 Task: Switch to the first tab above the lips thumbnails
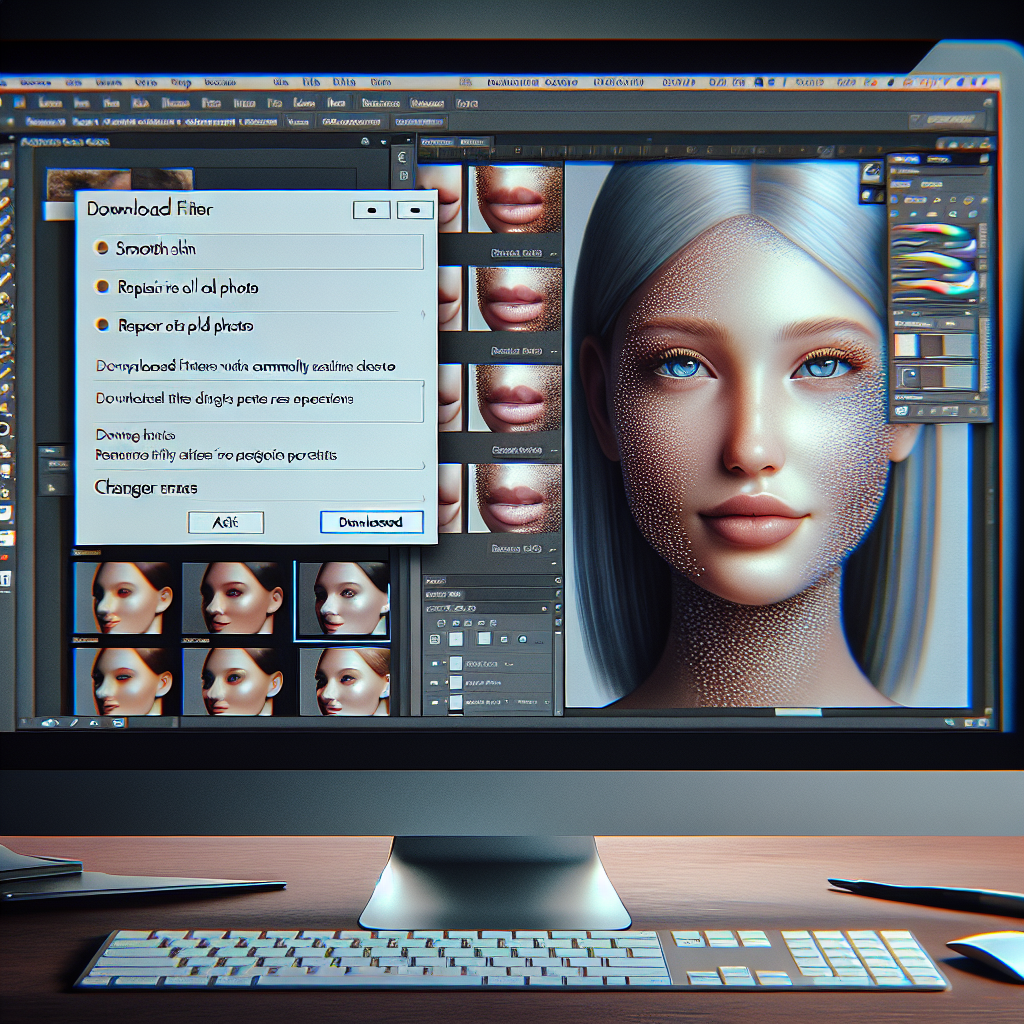pyautogui.click(x=437, y=142)
